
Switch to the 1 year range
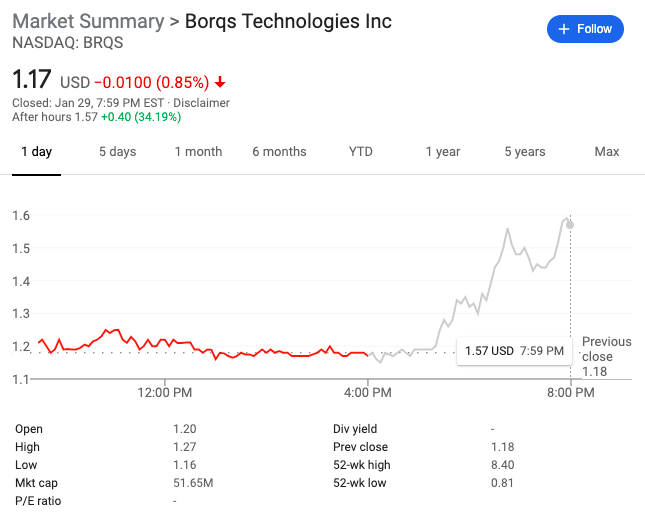tap(442, 152)
